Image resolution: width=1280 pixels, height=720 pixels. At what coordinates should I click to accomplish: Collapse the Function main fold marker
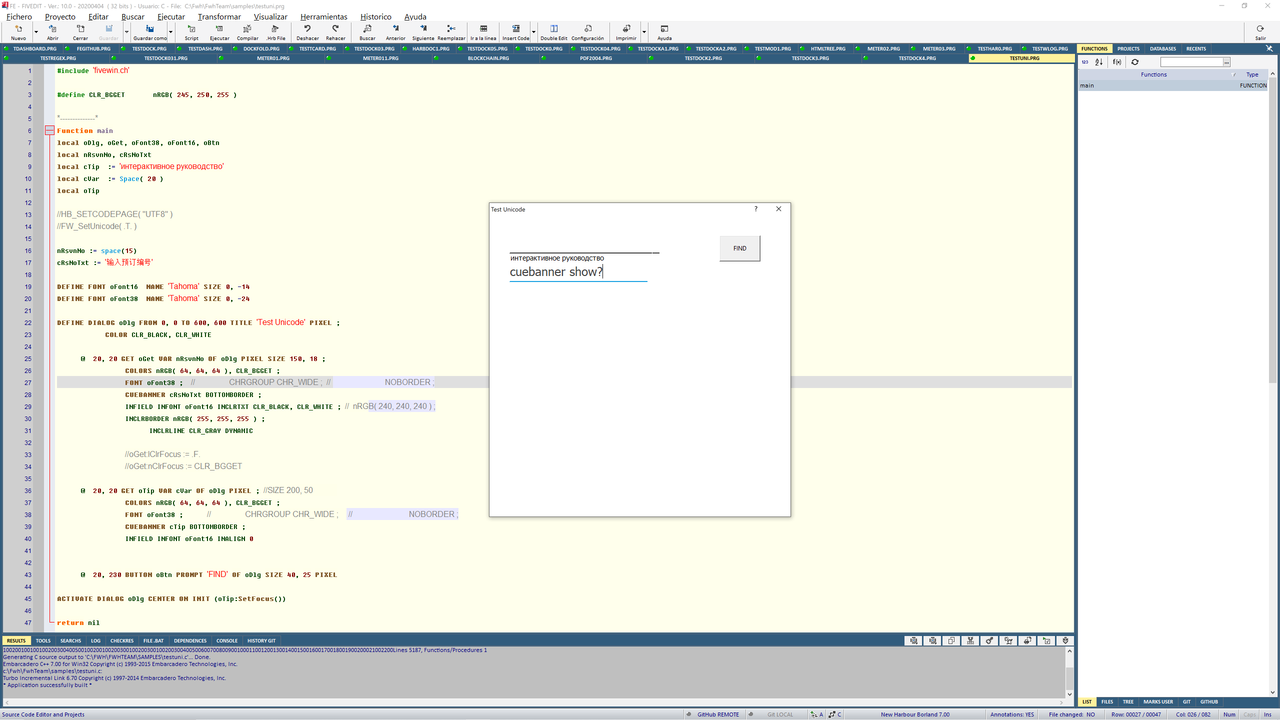point(49,131)
